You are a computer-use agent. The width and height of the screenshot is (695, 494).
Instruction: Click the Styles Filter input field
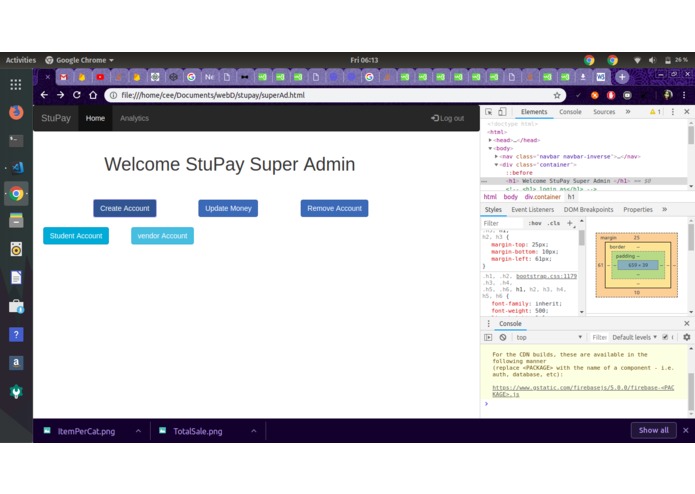click(503, 223)
